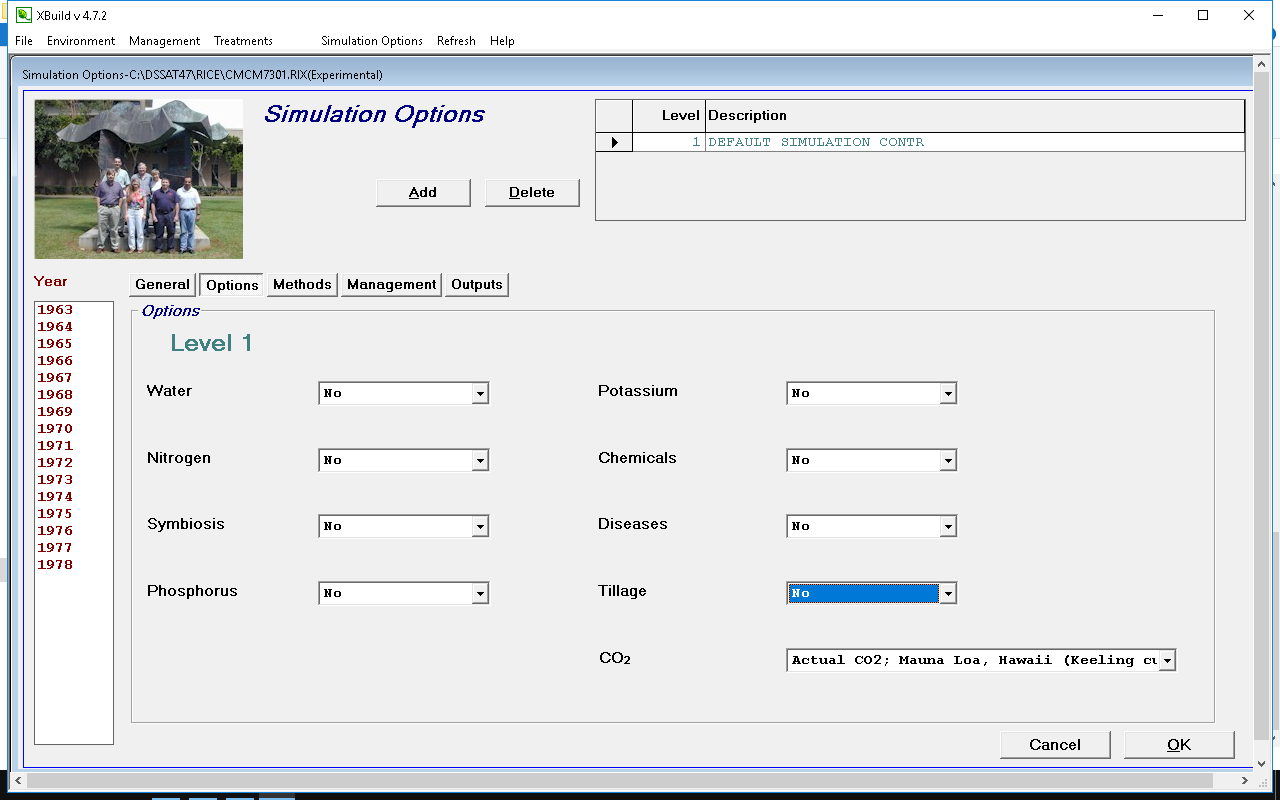Switch to the General tab
Viewport: 1280px width, 800px height.
pos(162,285)
